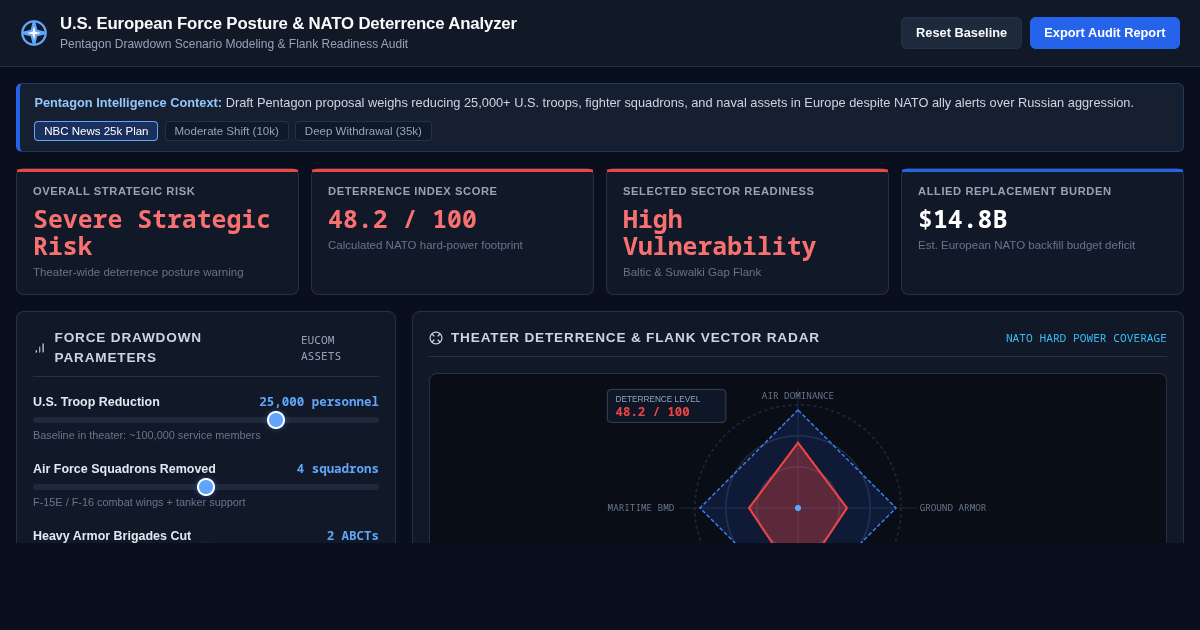Viewport: 1200px width, 630px height.
Task: Click the Force Drawdown bar-chart icon
Action: pos(40,348)
